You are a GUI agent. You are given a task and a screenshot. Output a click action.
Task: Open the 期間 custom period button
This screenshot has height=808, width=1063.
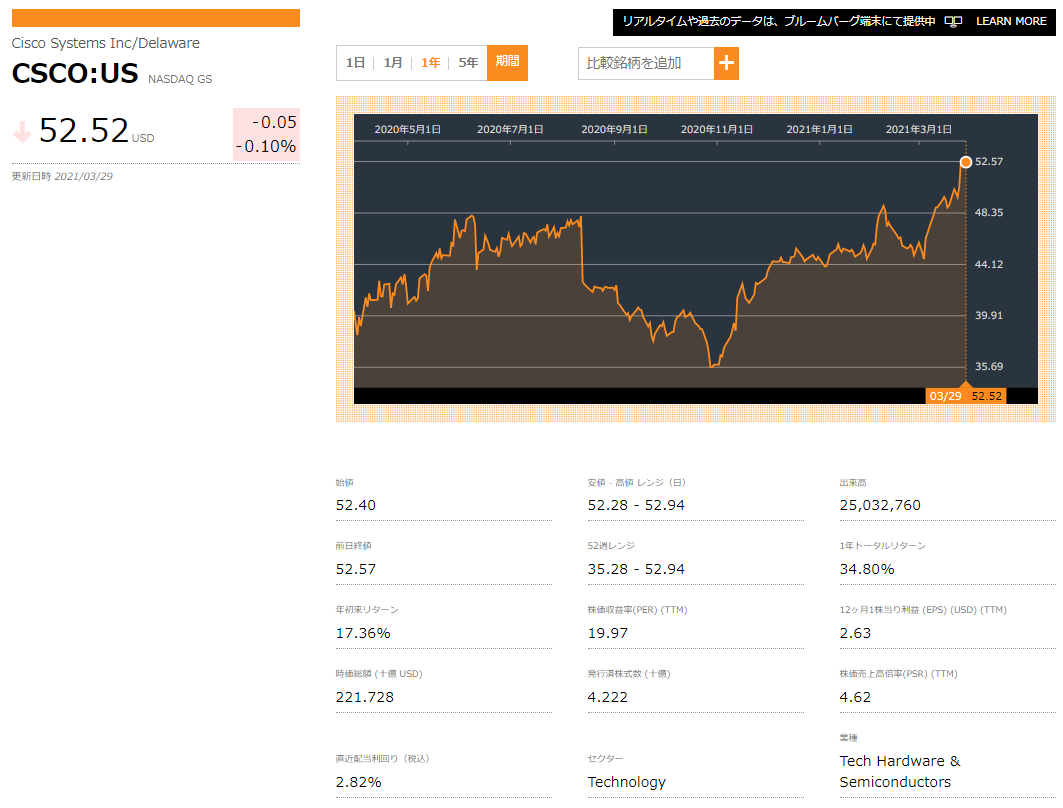click(507, 62)
